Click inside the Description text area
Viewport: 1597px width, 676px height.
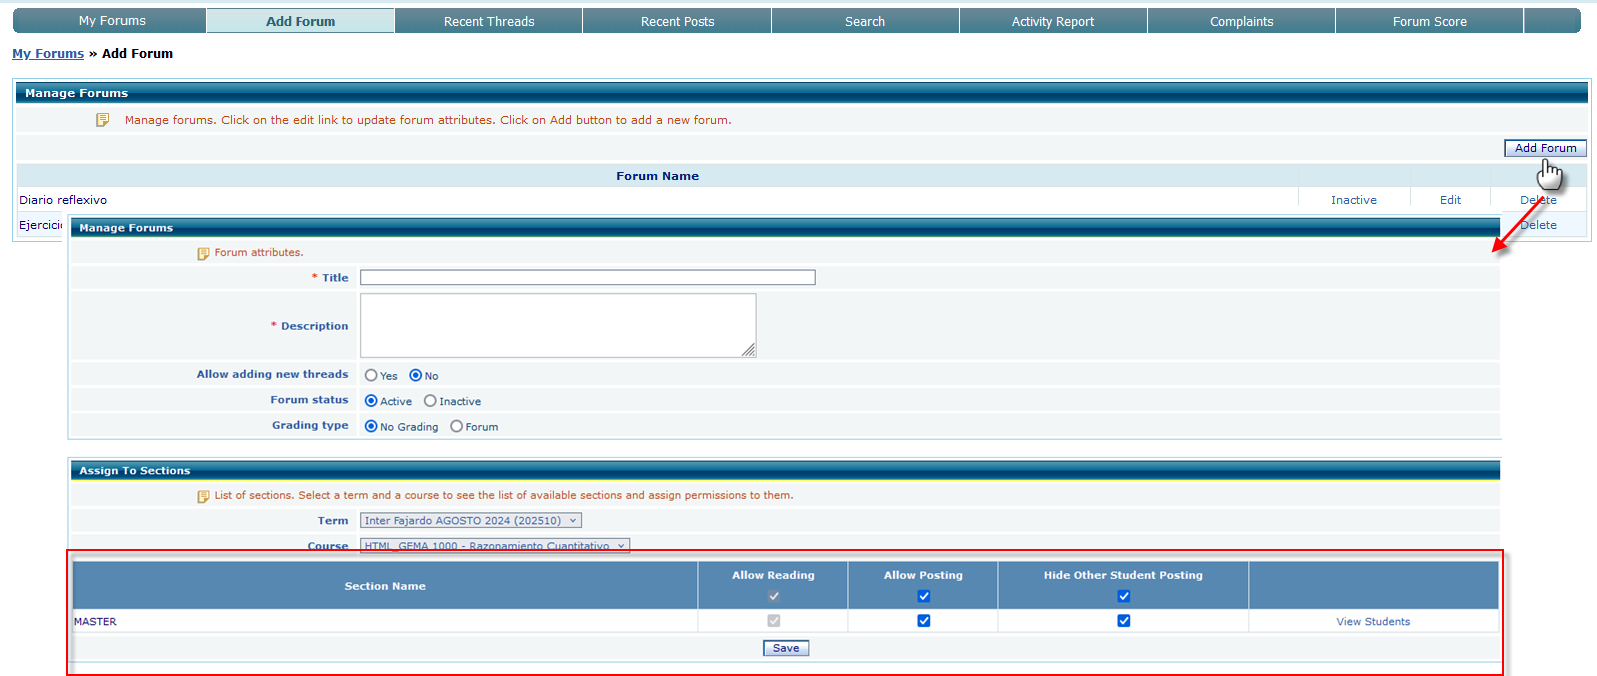tap(557, 325)
